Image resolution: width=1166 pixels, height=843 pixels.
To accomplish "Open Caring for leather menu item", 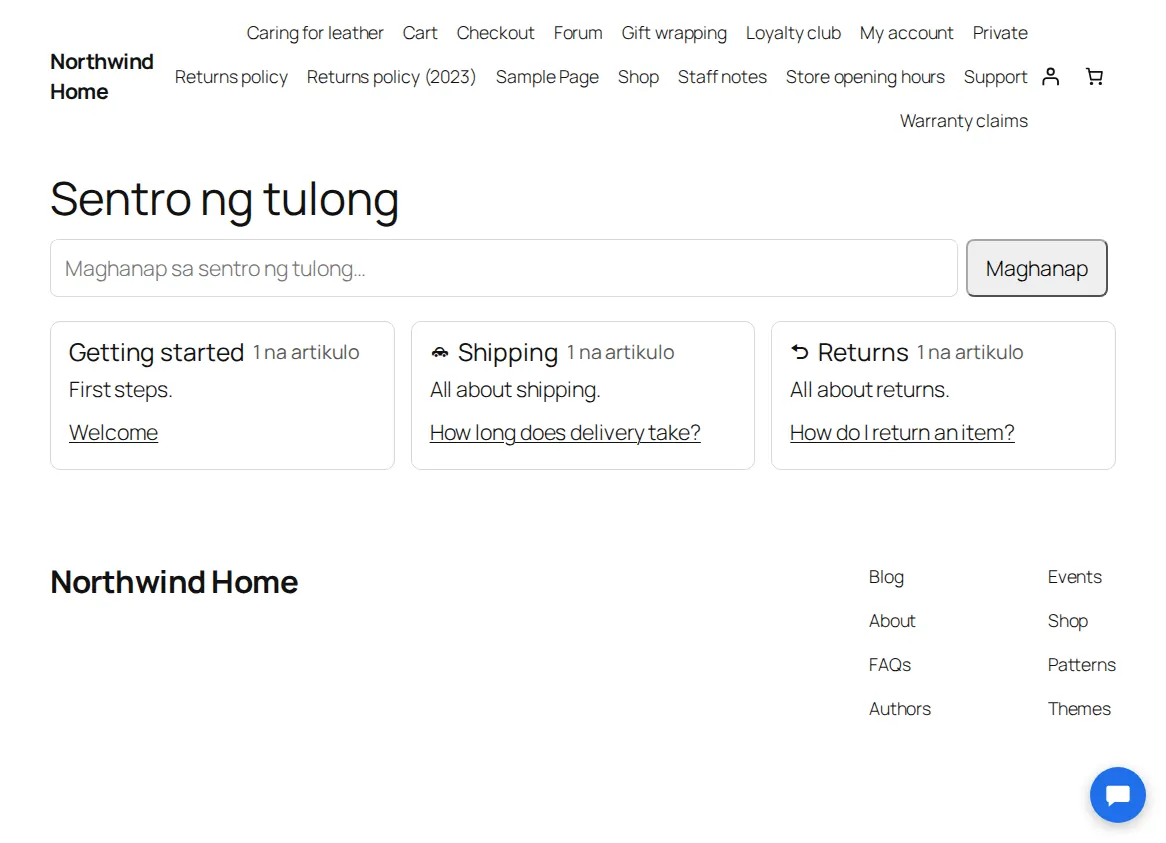I will [x=315, y=33].
